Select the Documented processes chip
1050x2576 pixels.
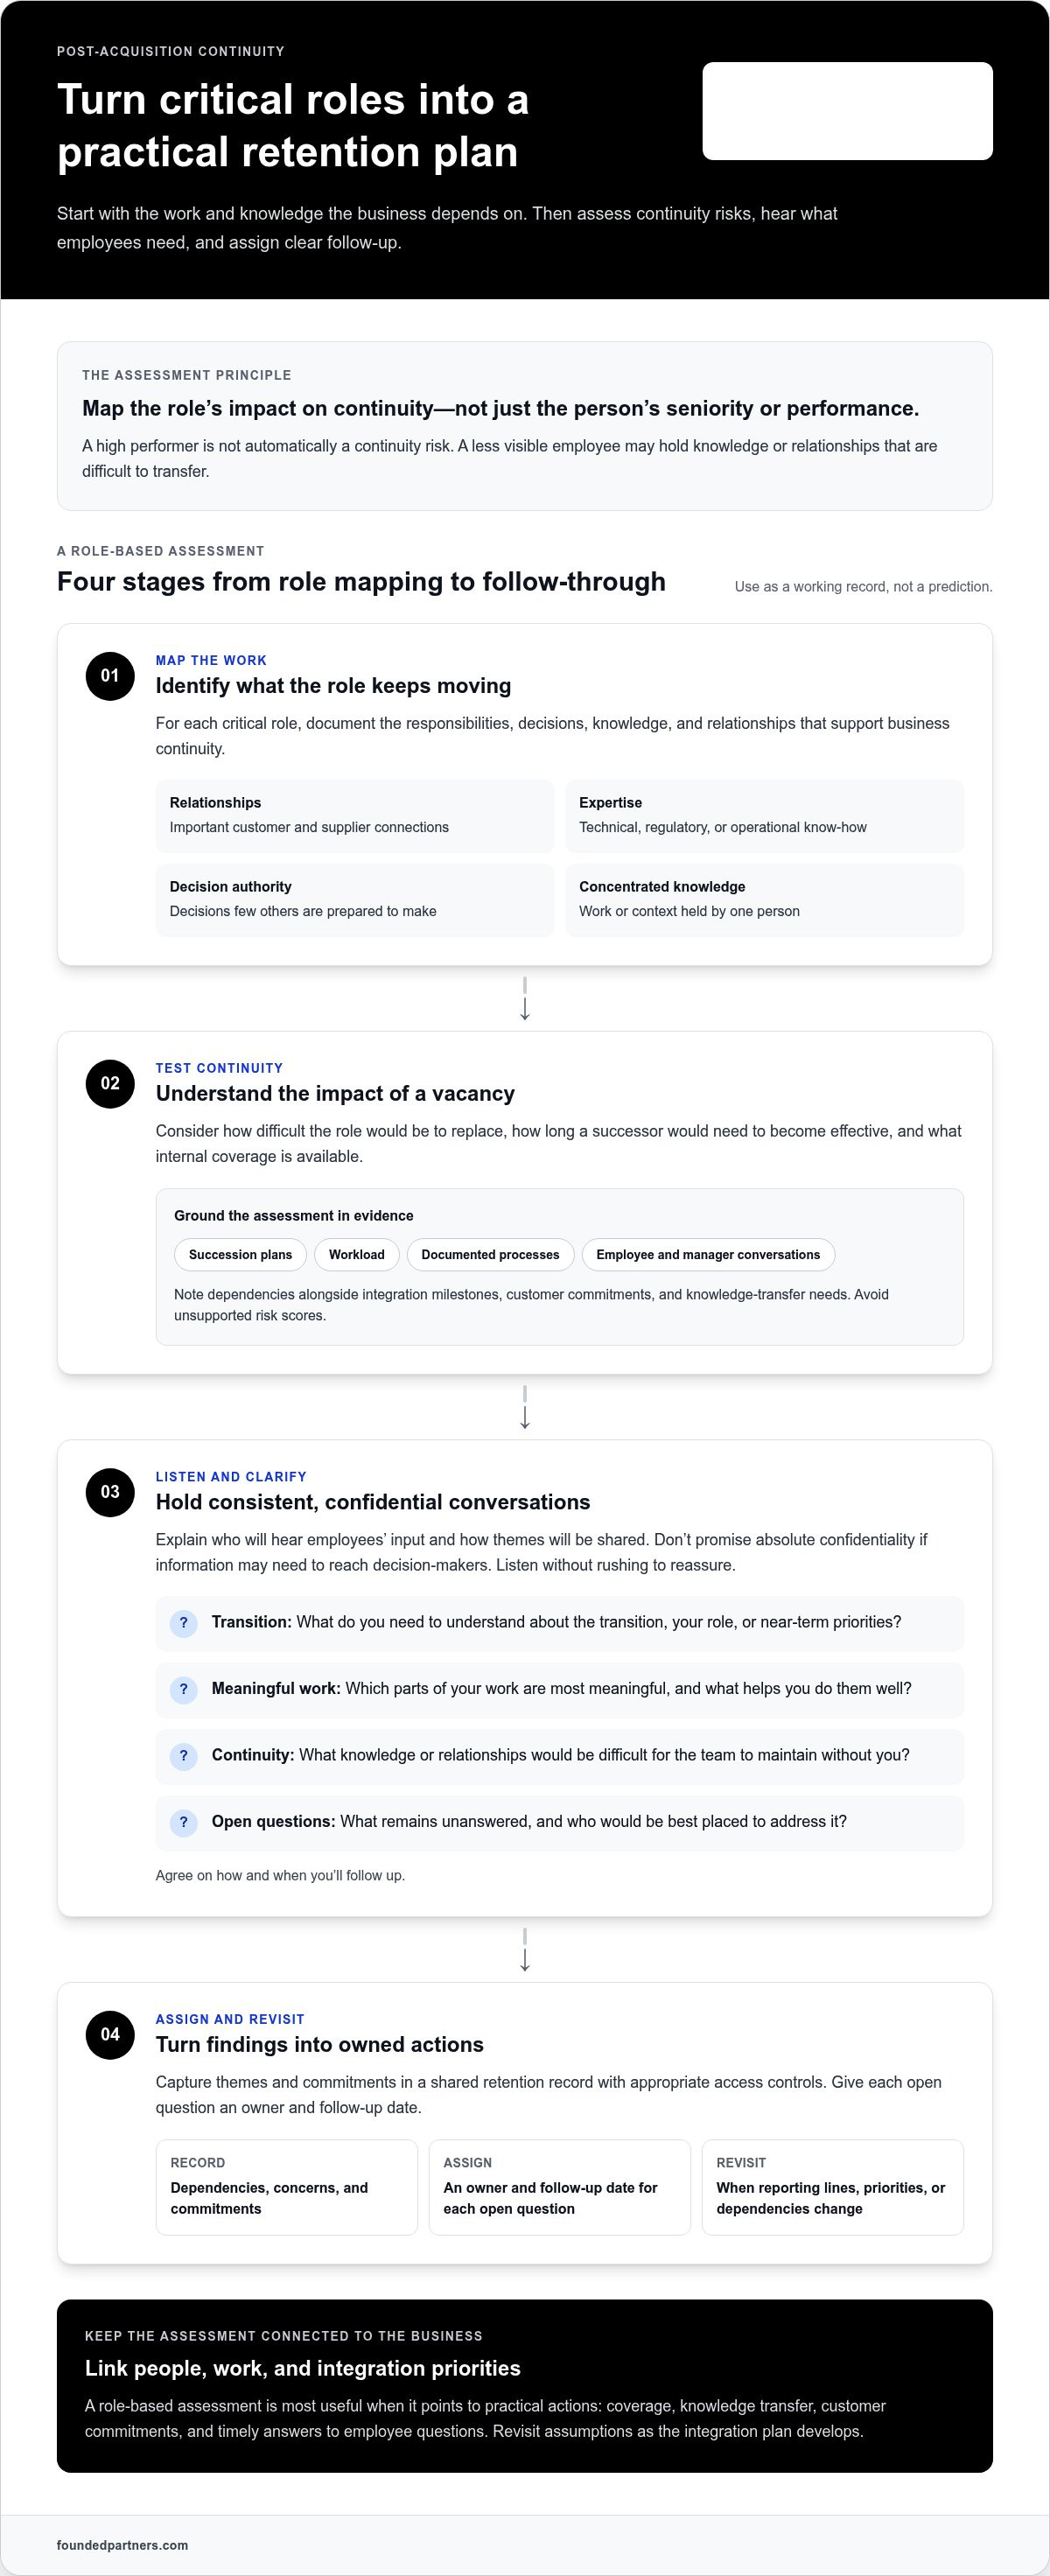pos(490,1255)
